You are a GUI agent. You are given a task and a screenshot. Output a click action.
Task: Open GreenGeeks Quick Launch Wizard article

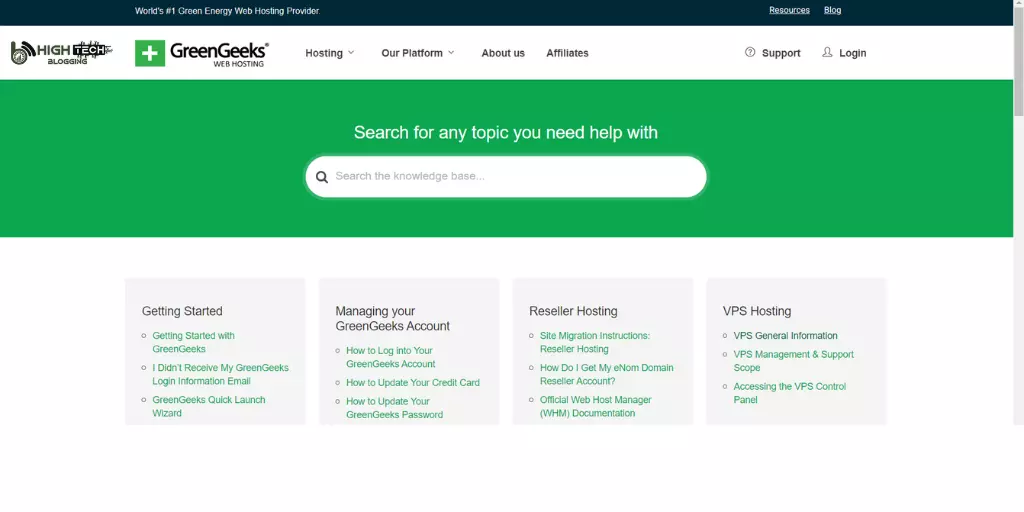point(208,406)
